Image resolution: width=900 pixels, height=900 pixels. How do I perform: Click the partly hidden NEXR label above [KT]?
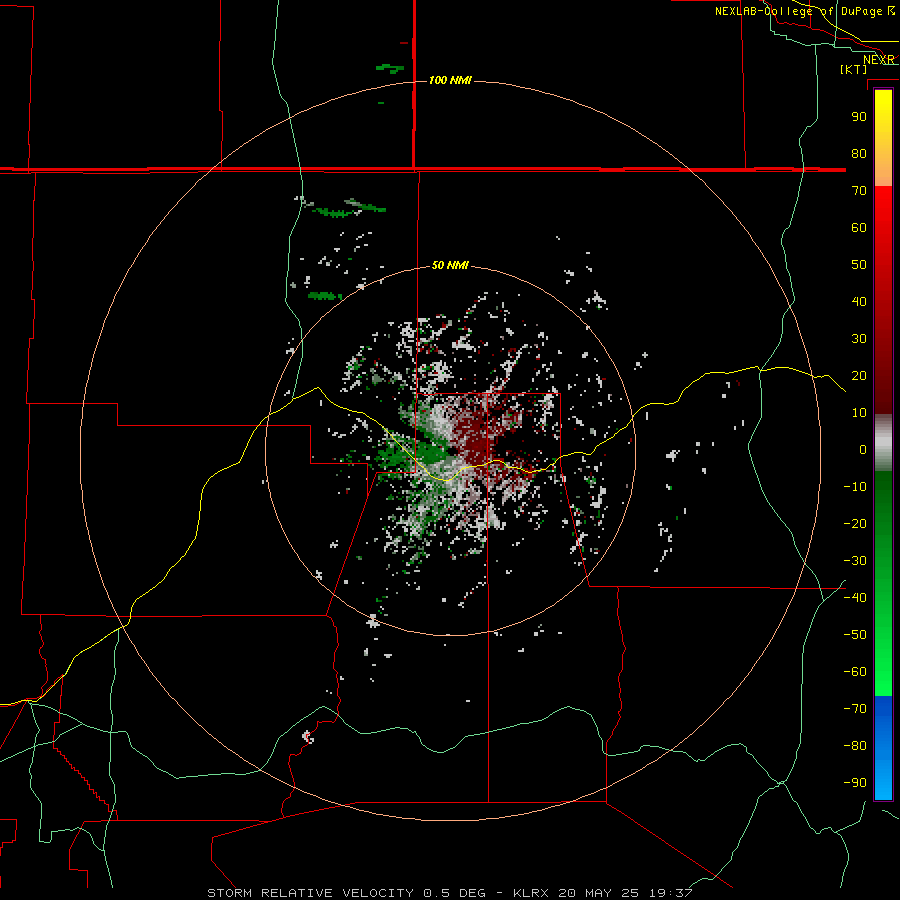pos(879,60)
